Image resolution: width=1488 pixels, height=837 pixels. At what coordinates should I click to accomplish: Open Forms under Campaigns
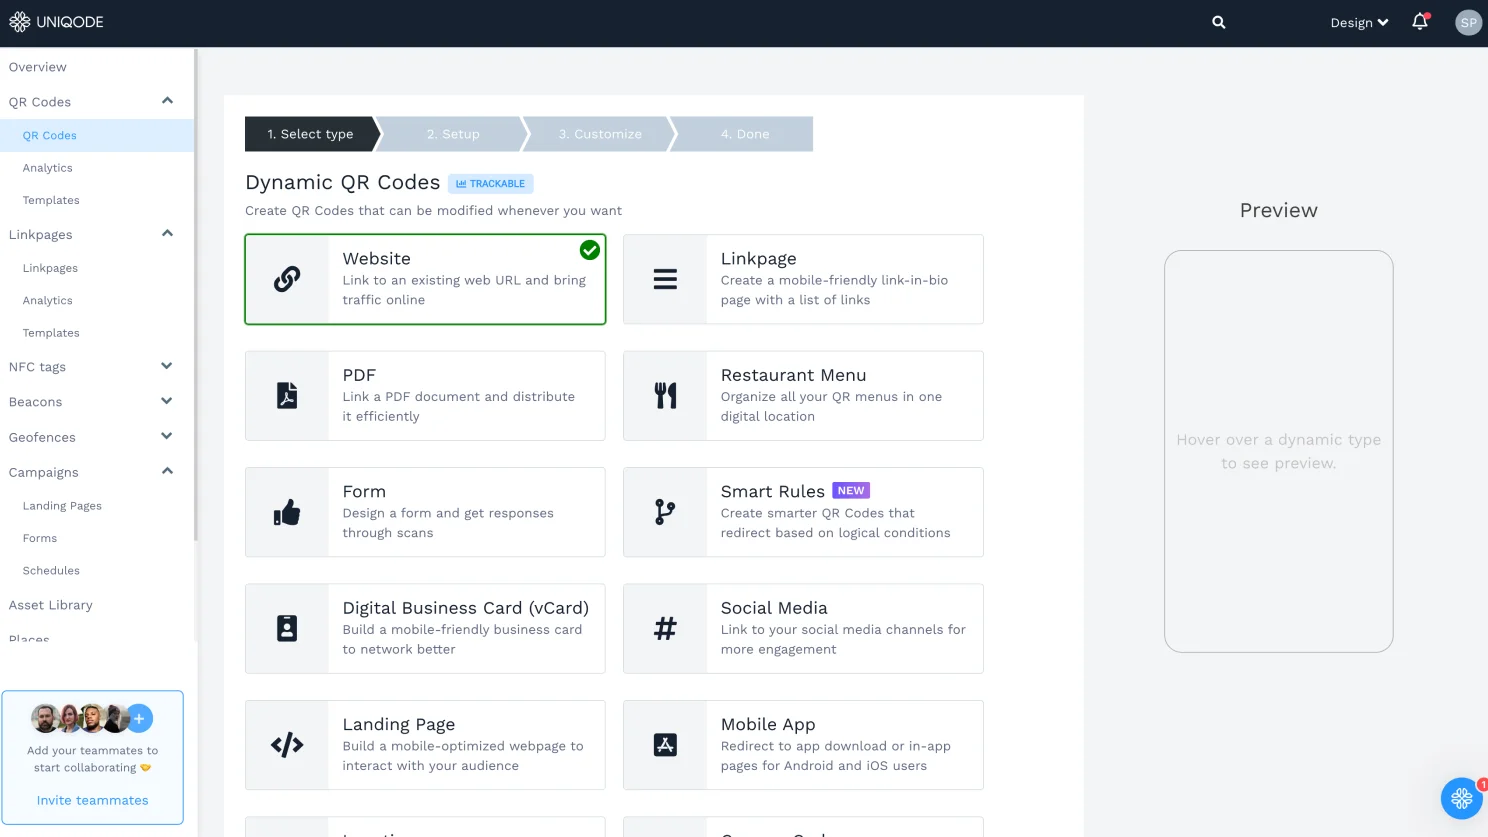click(40, 538)
